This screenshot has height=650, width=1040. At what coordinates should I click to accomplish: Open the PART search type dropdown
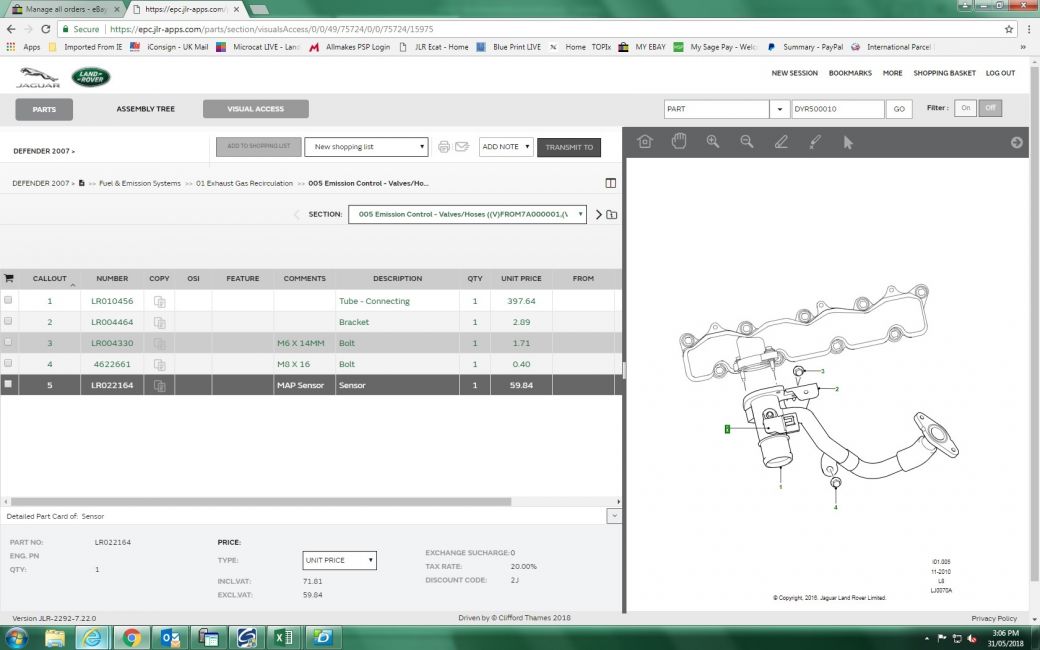(779, 109)
